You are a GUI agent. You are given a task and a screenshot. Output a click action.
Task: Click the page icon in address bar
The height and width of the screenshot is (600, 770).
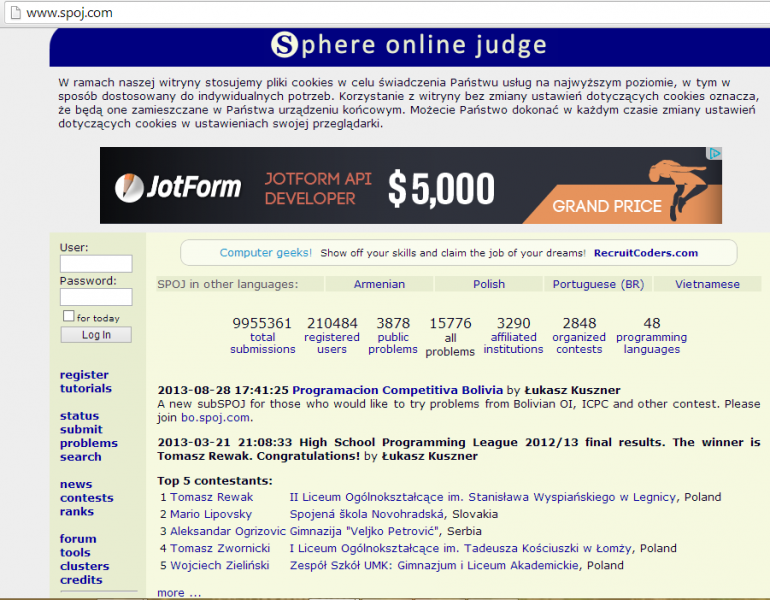tap(12, 13)
